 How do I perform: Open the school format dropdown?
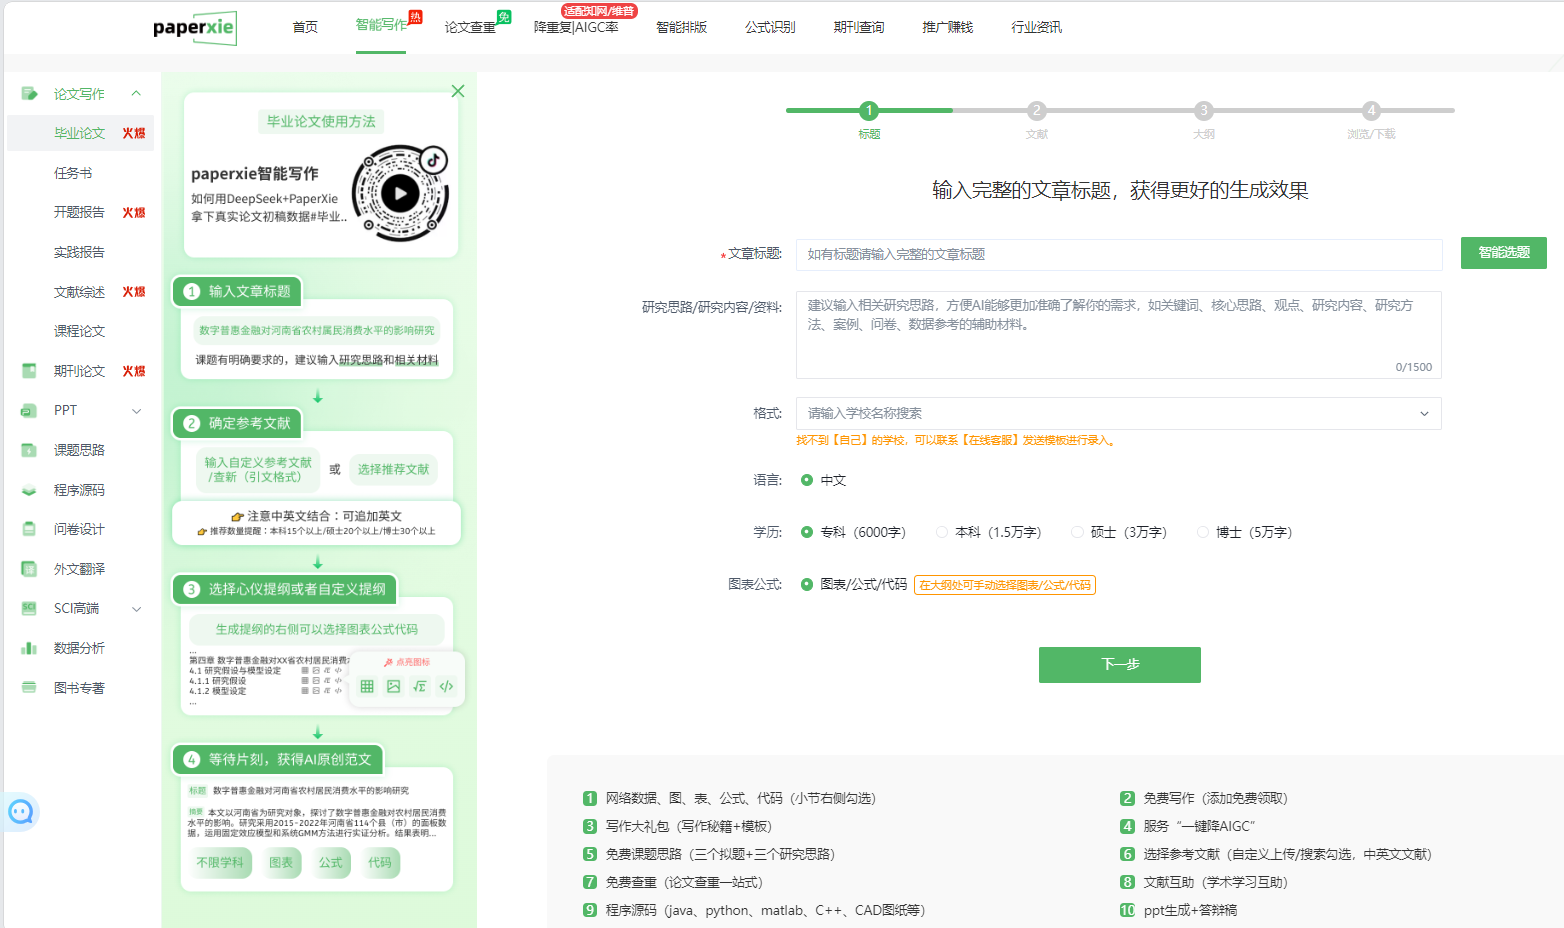tap(1118, 413)
